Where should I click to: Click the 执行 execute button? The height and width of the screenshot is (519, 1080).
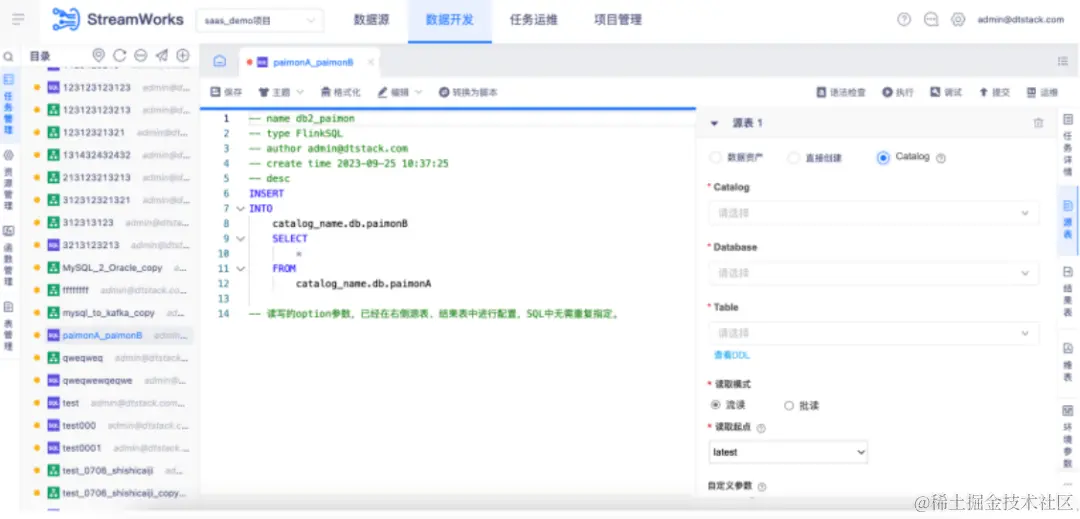click(898, 92)
